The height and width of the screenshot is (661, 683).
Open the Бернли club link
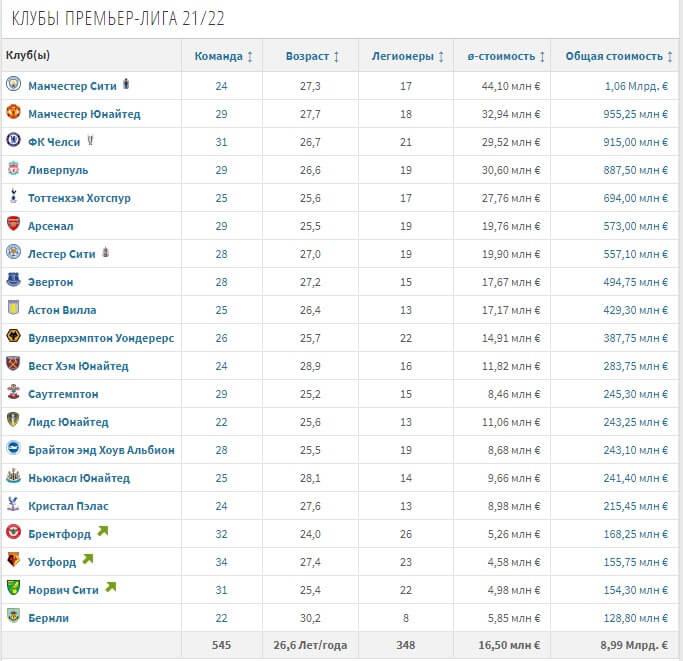point(48,618)
